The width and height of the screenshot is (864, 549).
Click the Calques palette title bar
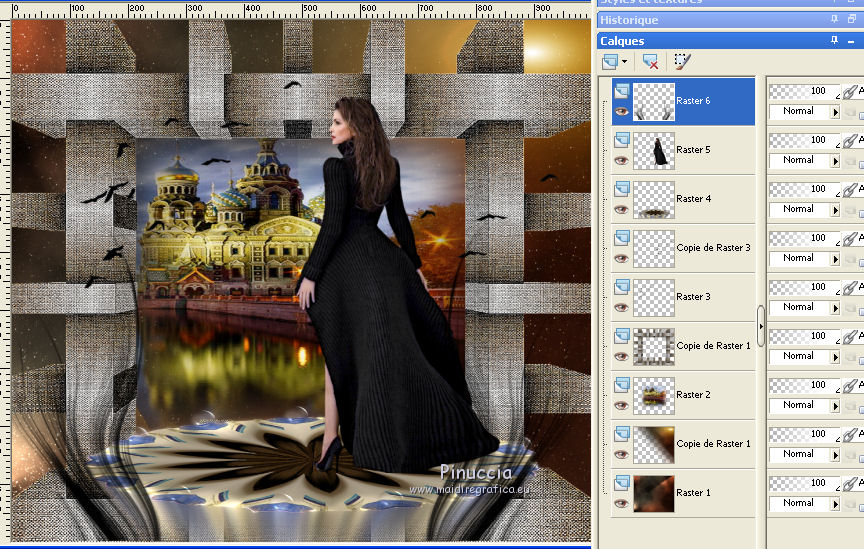click(730, 41)
